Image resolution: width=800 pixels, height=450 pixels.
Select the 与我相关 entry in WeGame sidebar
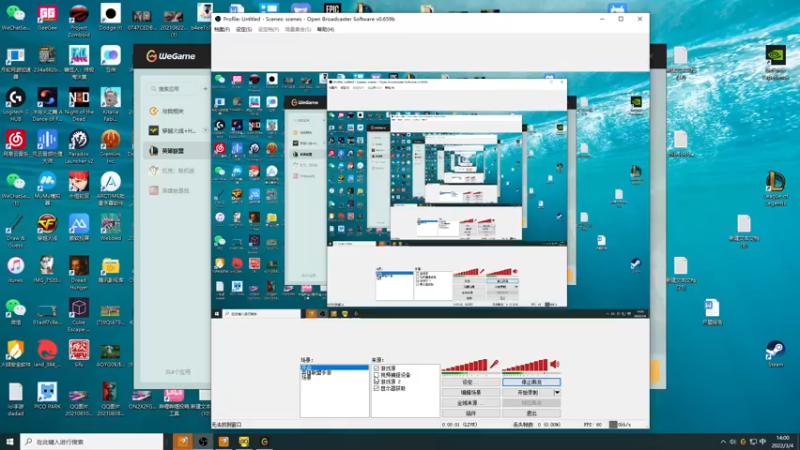coord(173,111)
